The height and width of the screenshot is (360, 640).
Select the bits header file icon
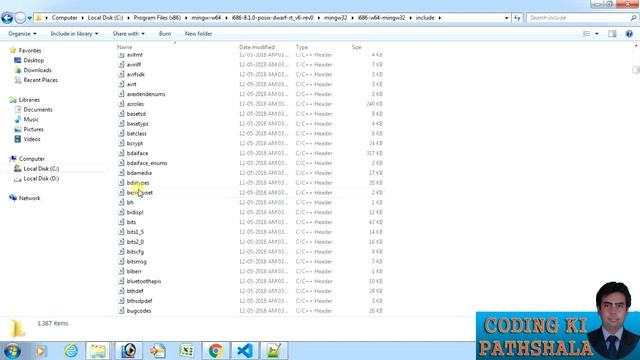coord(121,222)
